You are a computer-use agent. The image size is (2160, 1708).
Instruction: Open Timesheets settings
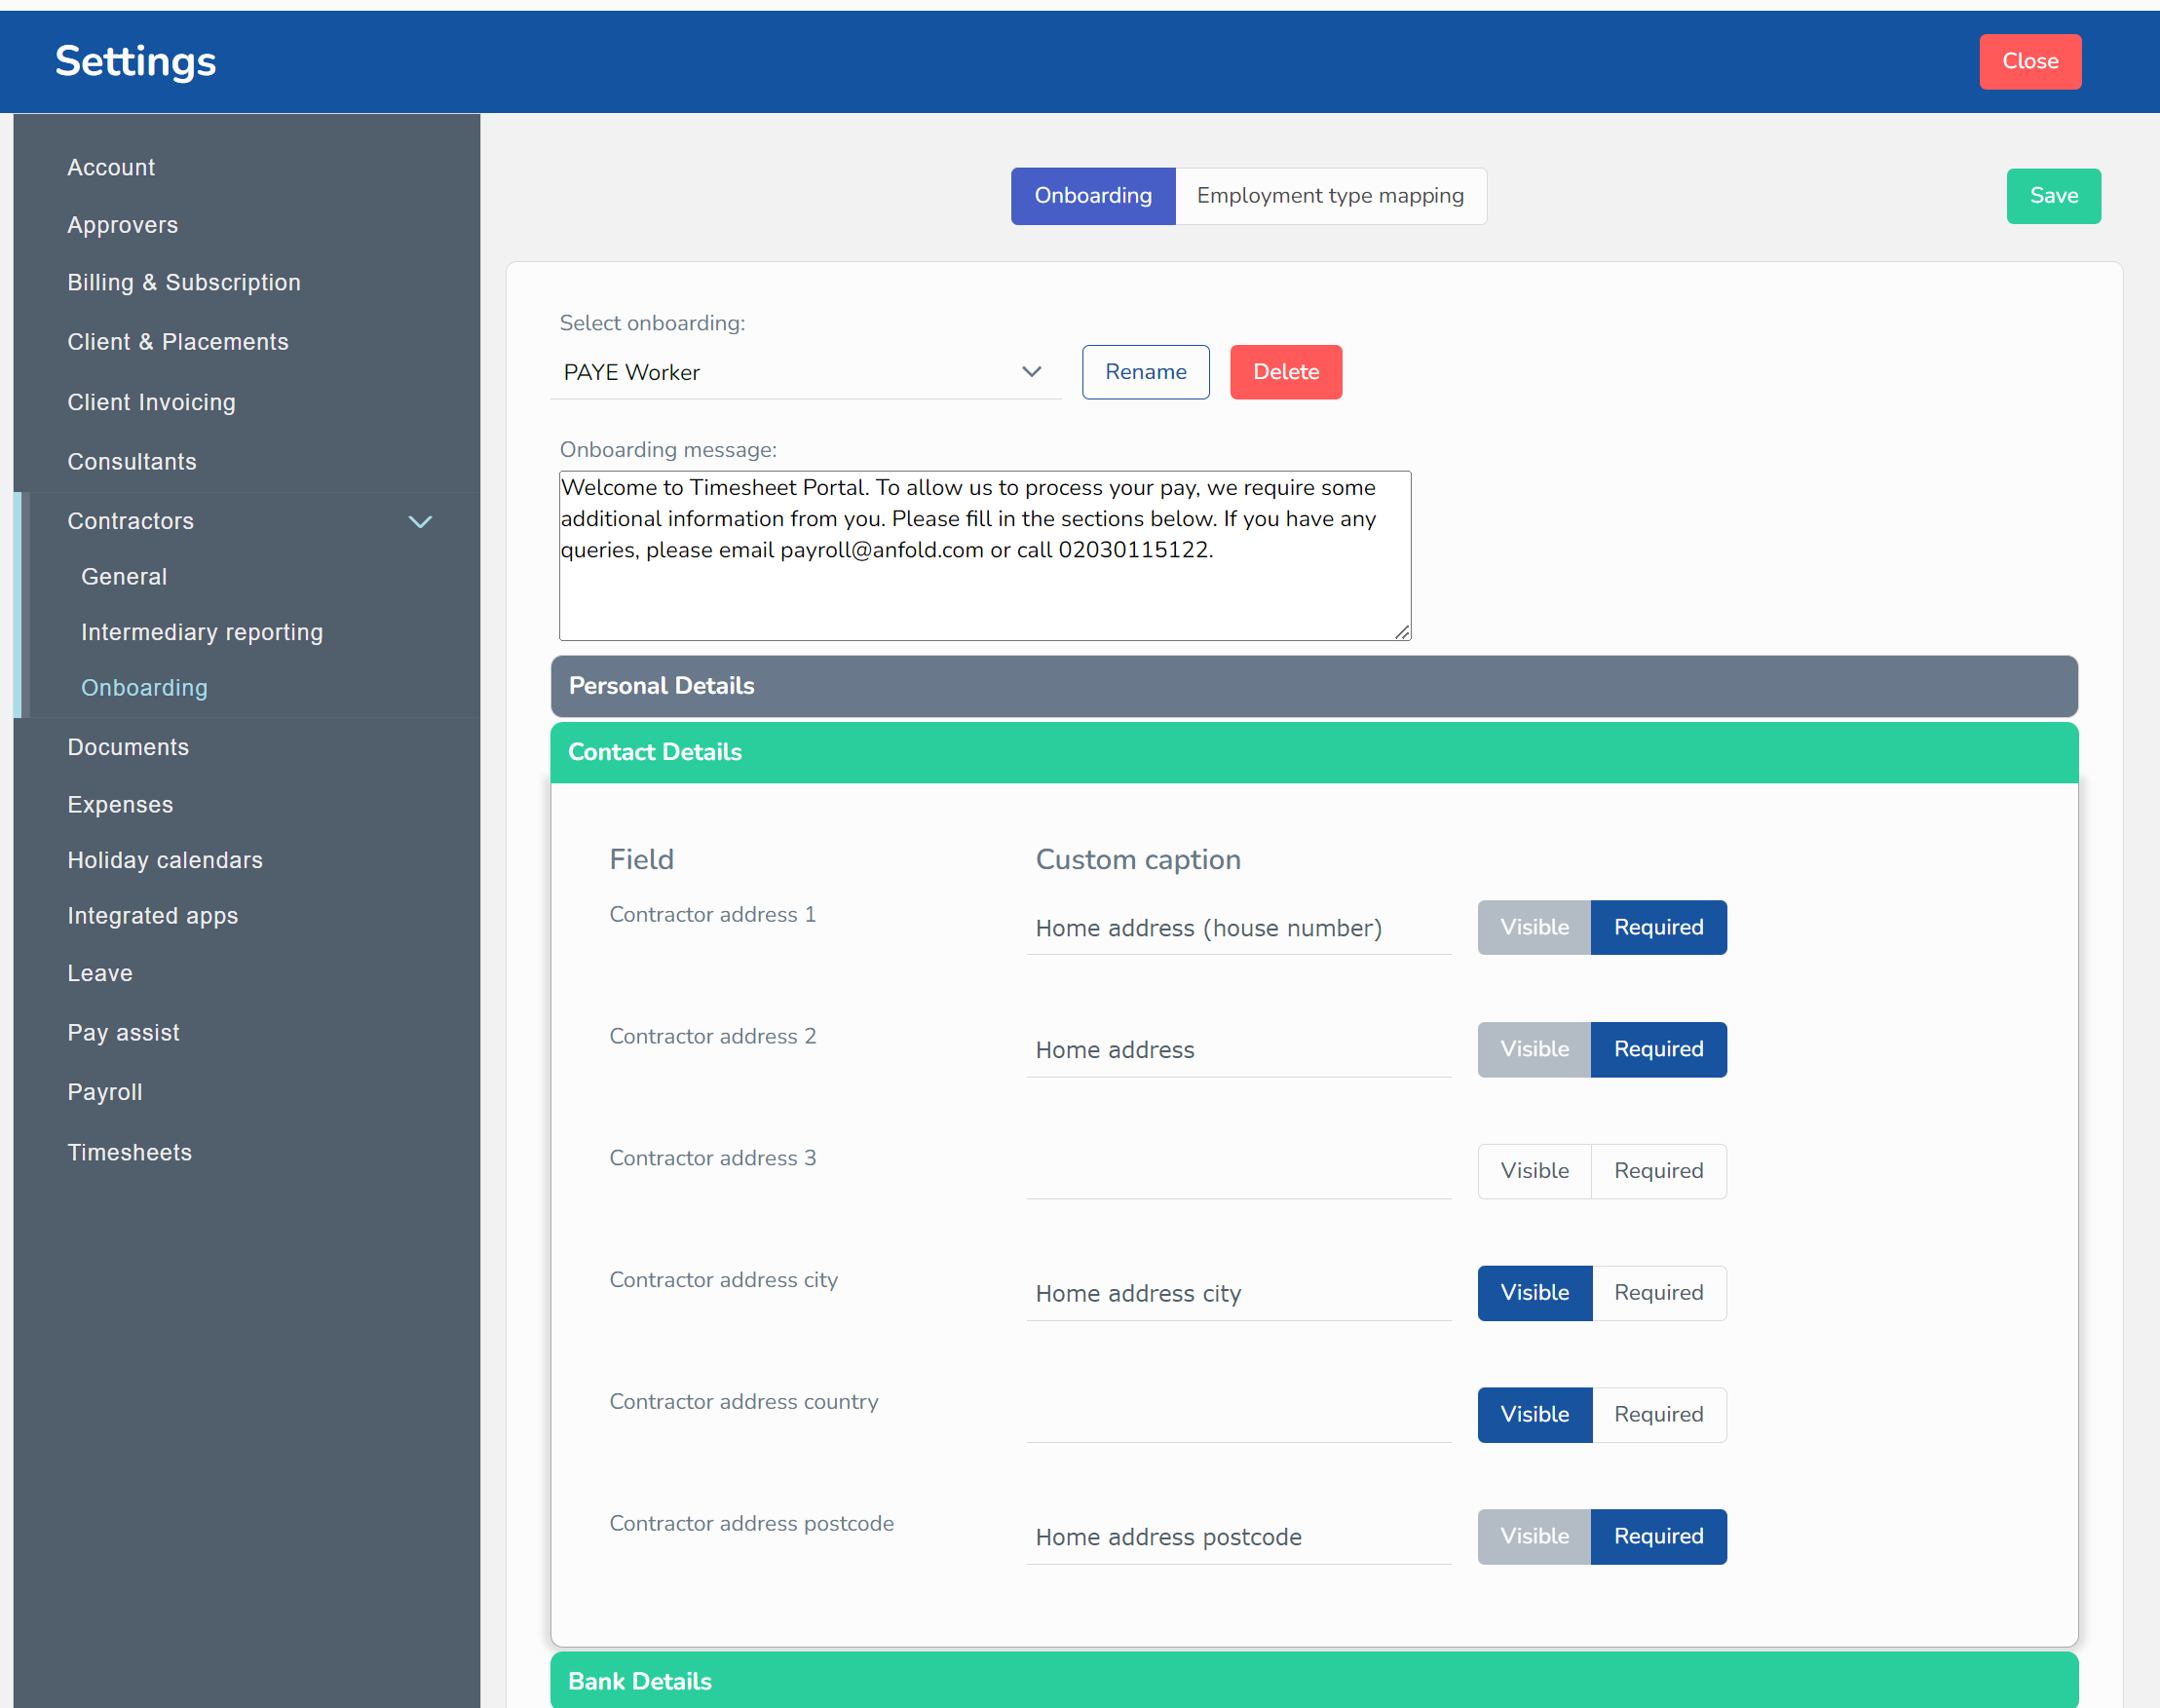130,1152
